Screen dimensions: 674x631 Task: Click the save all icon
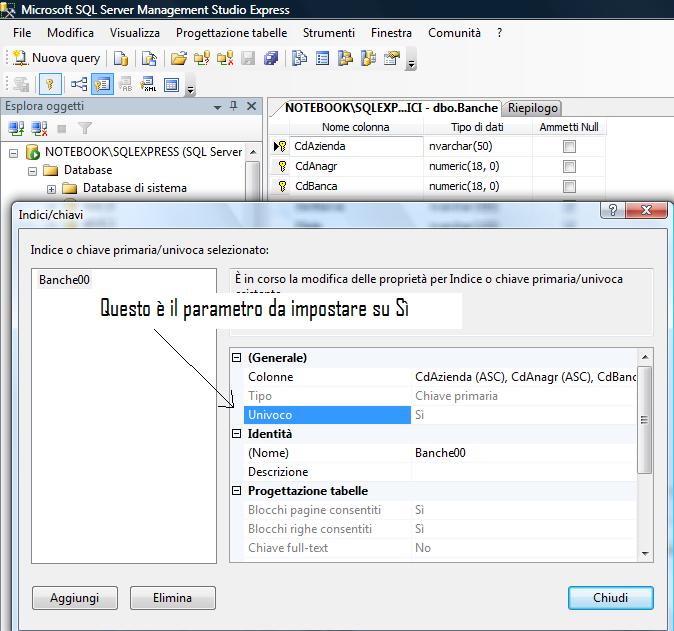[271, 58]
